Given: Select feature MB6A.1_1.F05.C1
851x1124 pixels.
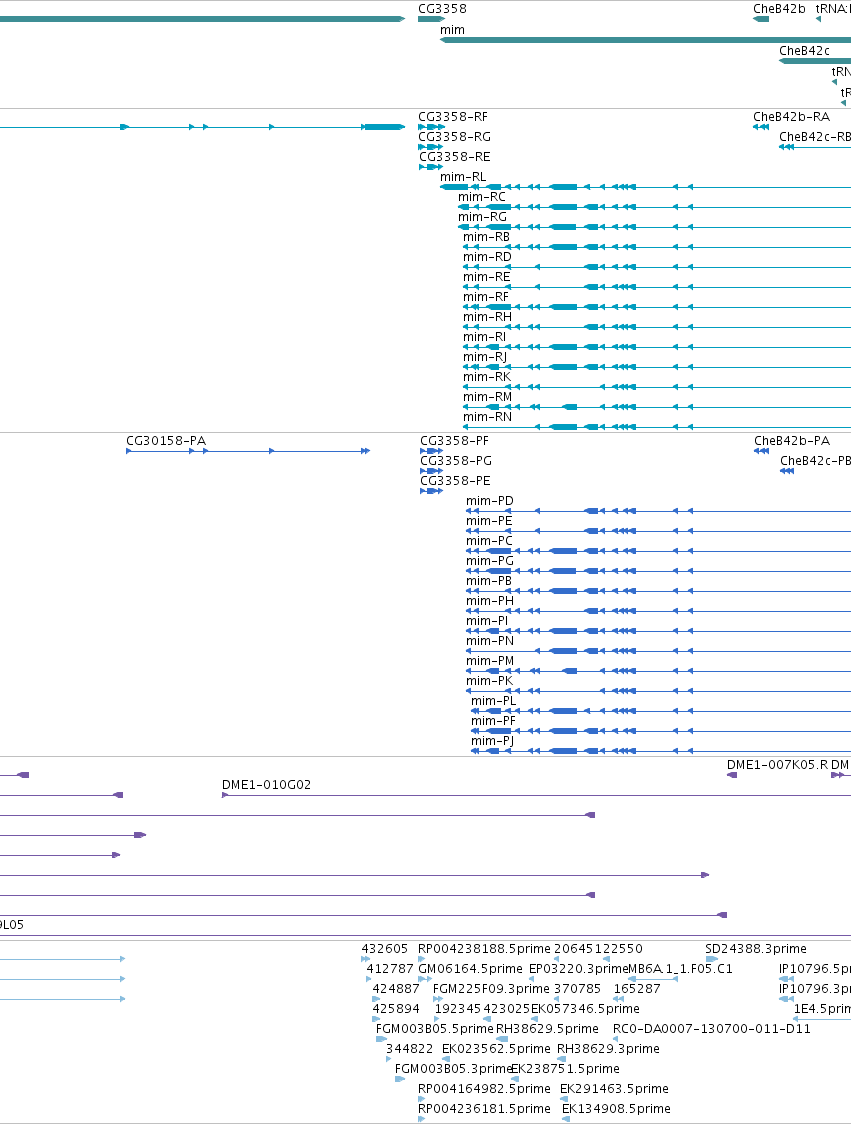Looking at the screenshot, I should click(x=680, y=969).
